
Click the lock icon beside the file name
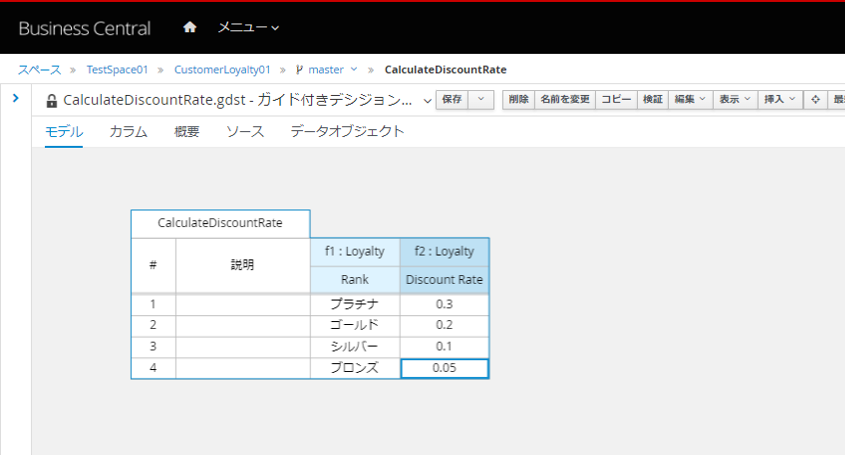[x=52, y=101]
